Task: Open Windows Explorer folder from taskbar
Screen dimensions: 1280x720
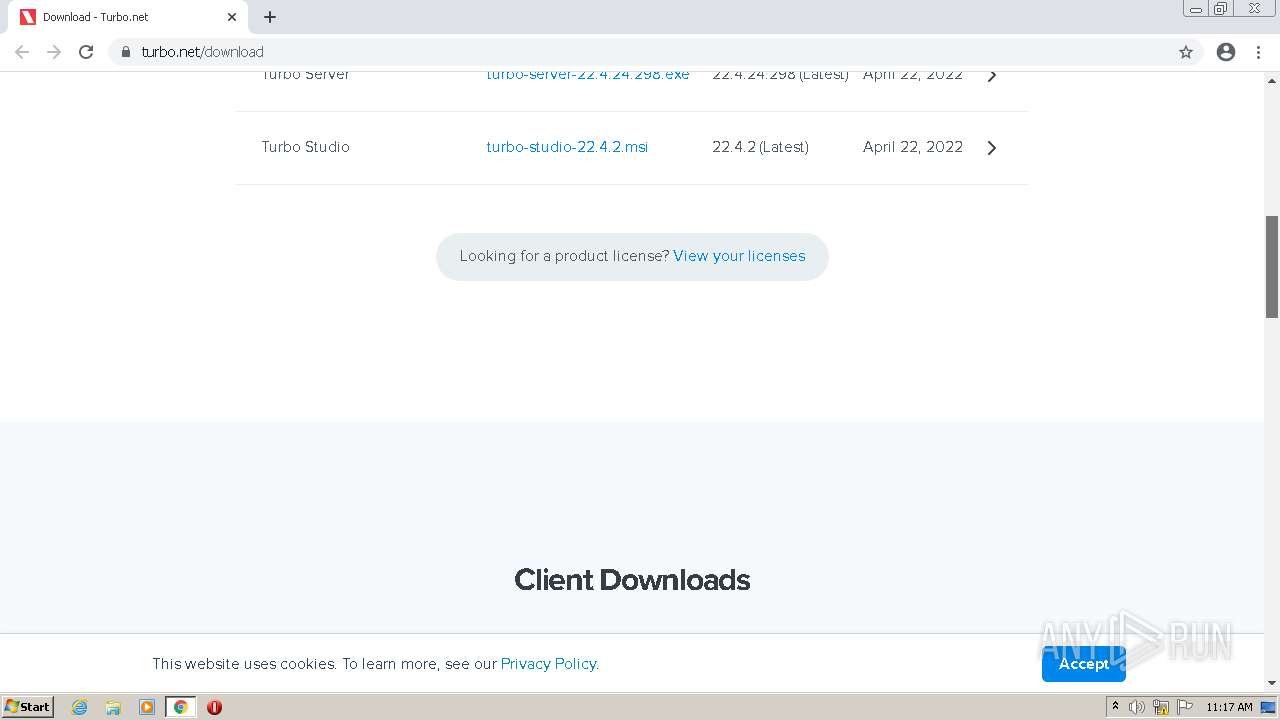Action: coord(113,707)
